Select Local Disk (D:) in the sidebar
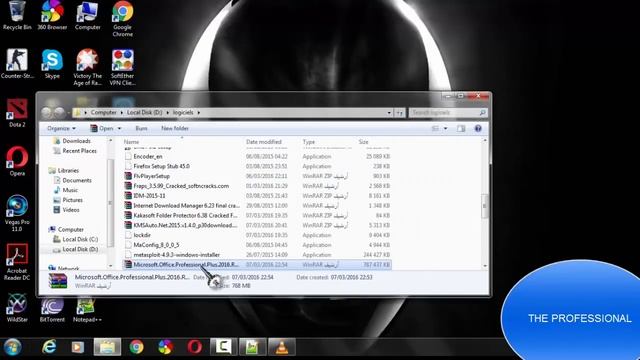The image size is (640, 360). [x=76, y=249]
